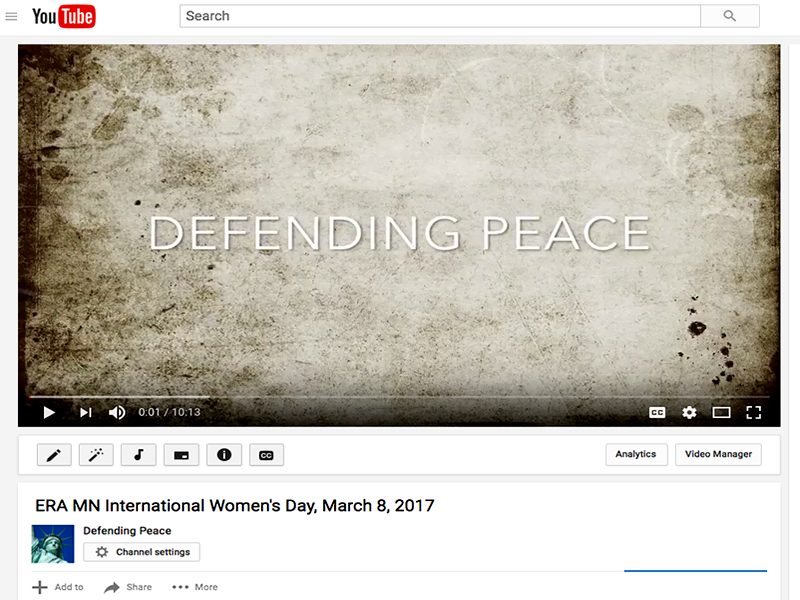800x600 pixels.
Task: Seek along the video progress bar
Action: coord(399,396)
